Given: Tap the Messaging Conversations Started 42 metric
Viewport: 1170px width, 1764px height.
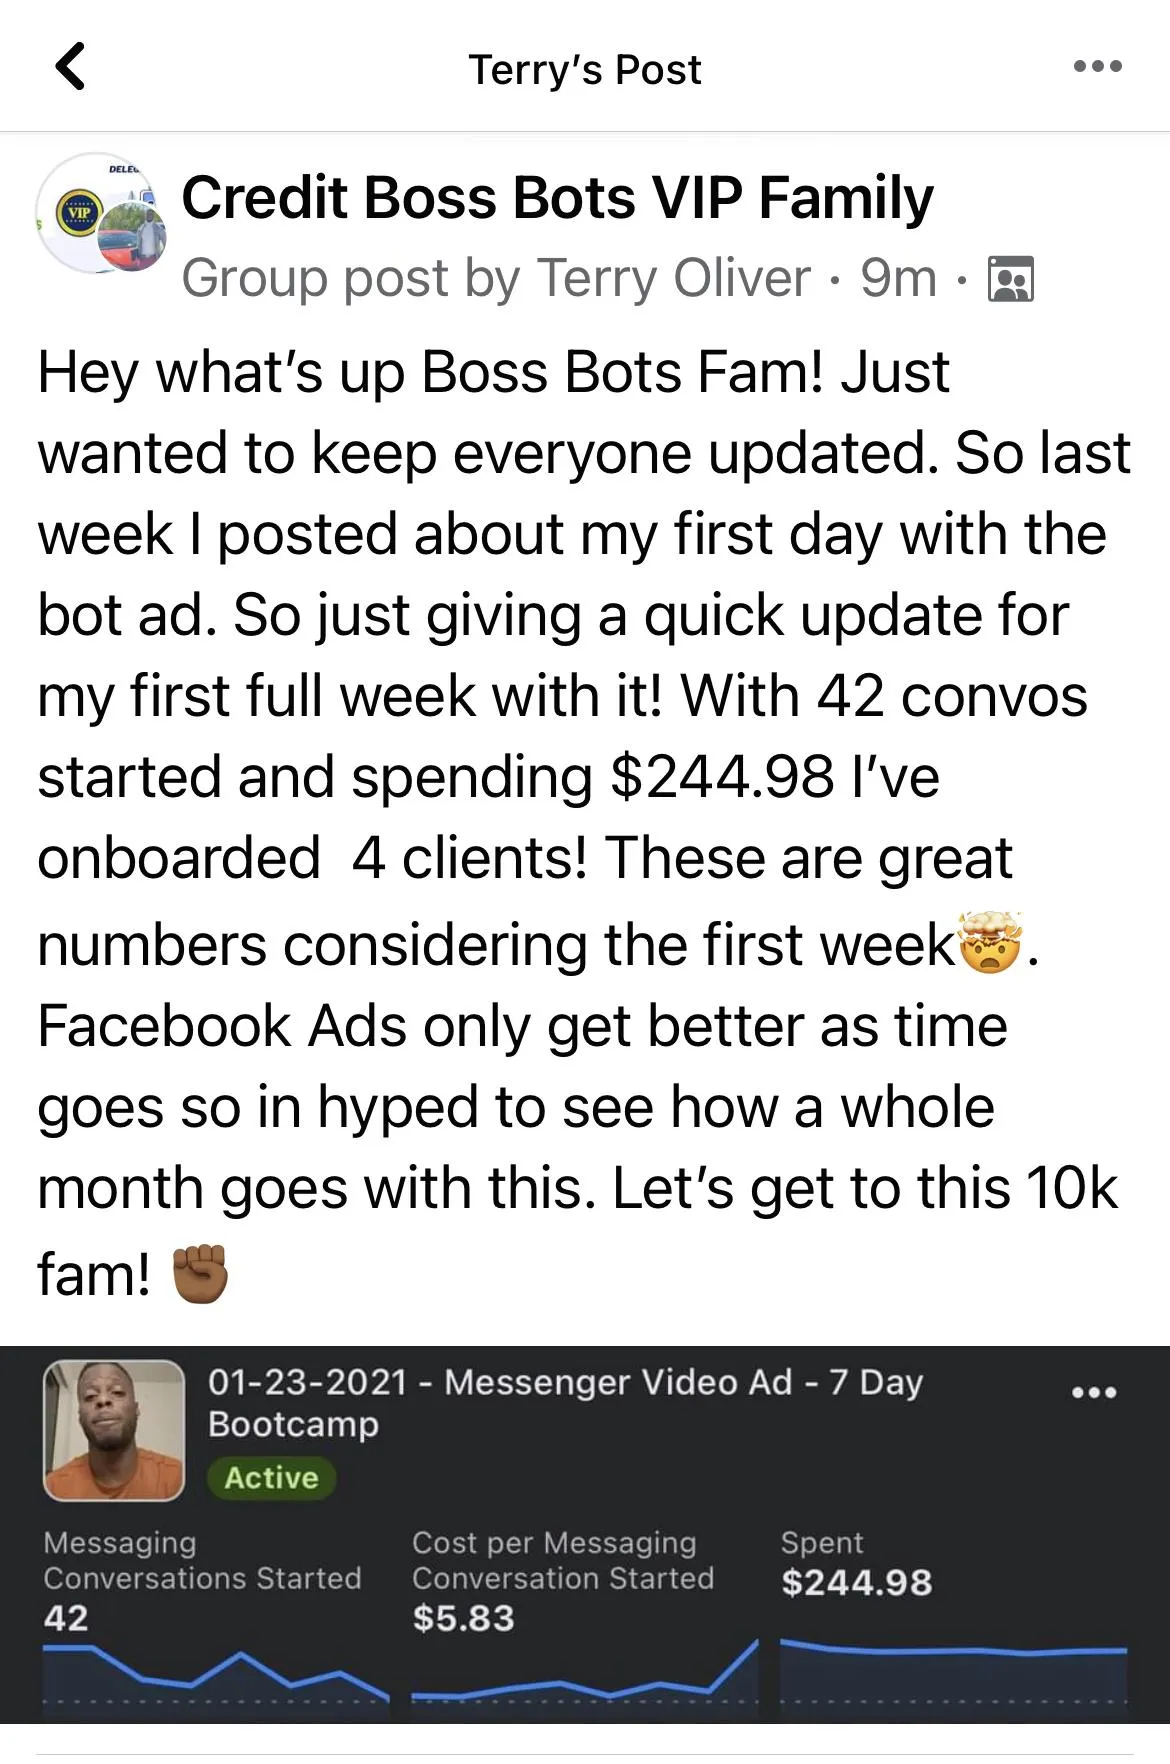Looking at the screenshot, I should pos(201,1580).
